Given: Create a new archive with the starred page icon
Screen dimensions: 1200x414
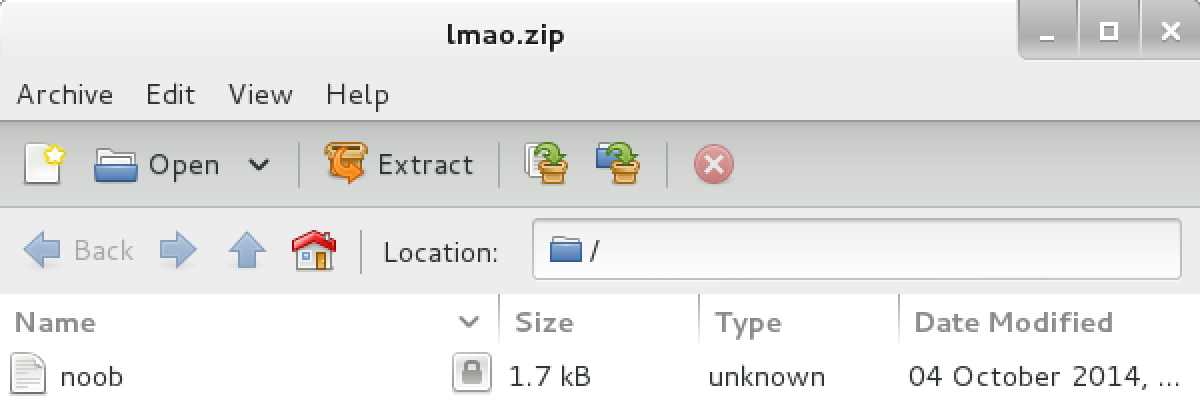Looking at the screenshot, I should [43, 164].
